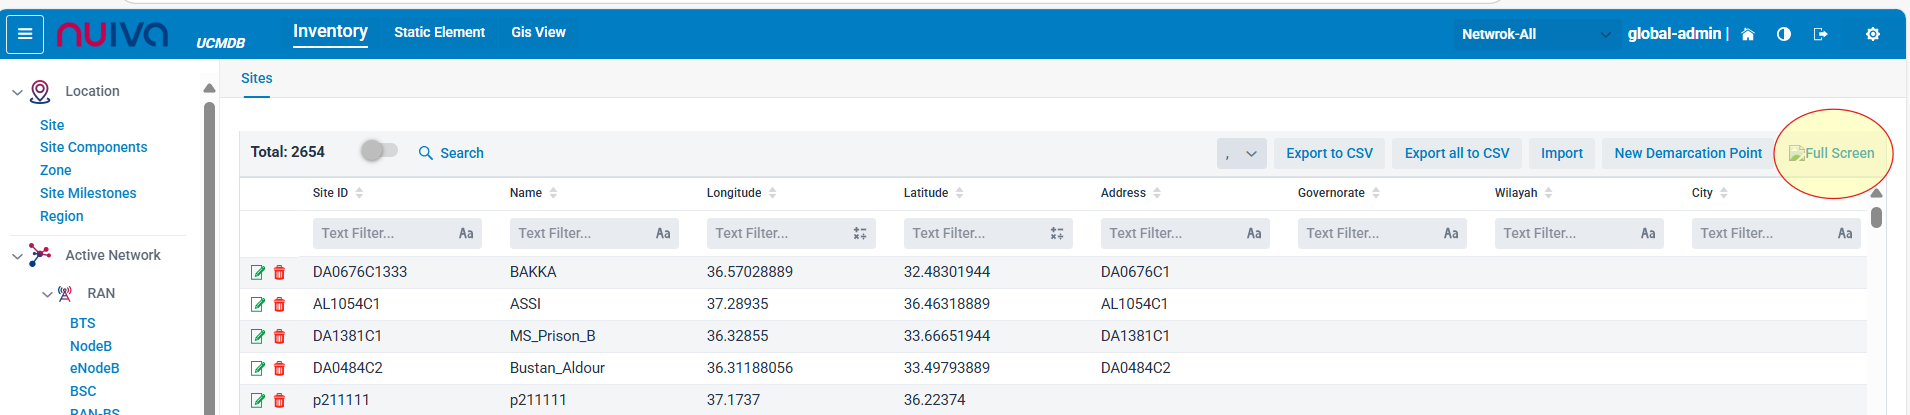
Task: Click the Longitude text filter field
Action: pyautogui.click(x=775, y=233)
